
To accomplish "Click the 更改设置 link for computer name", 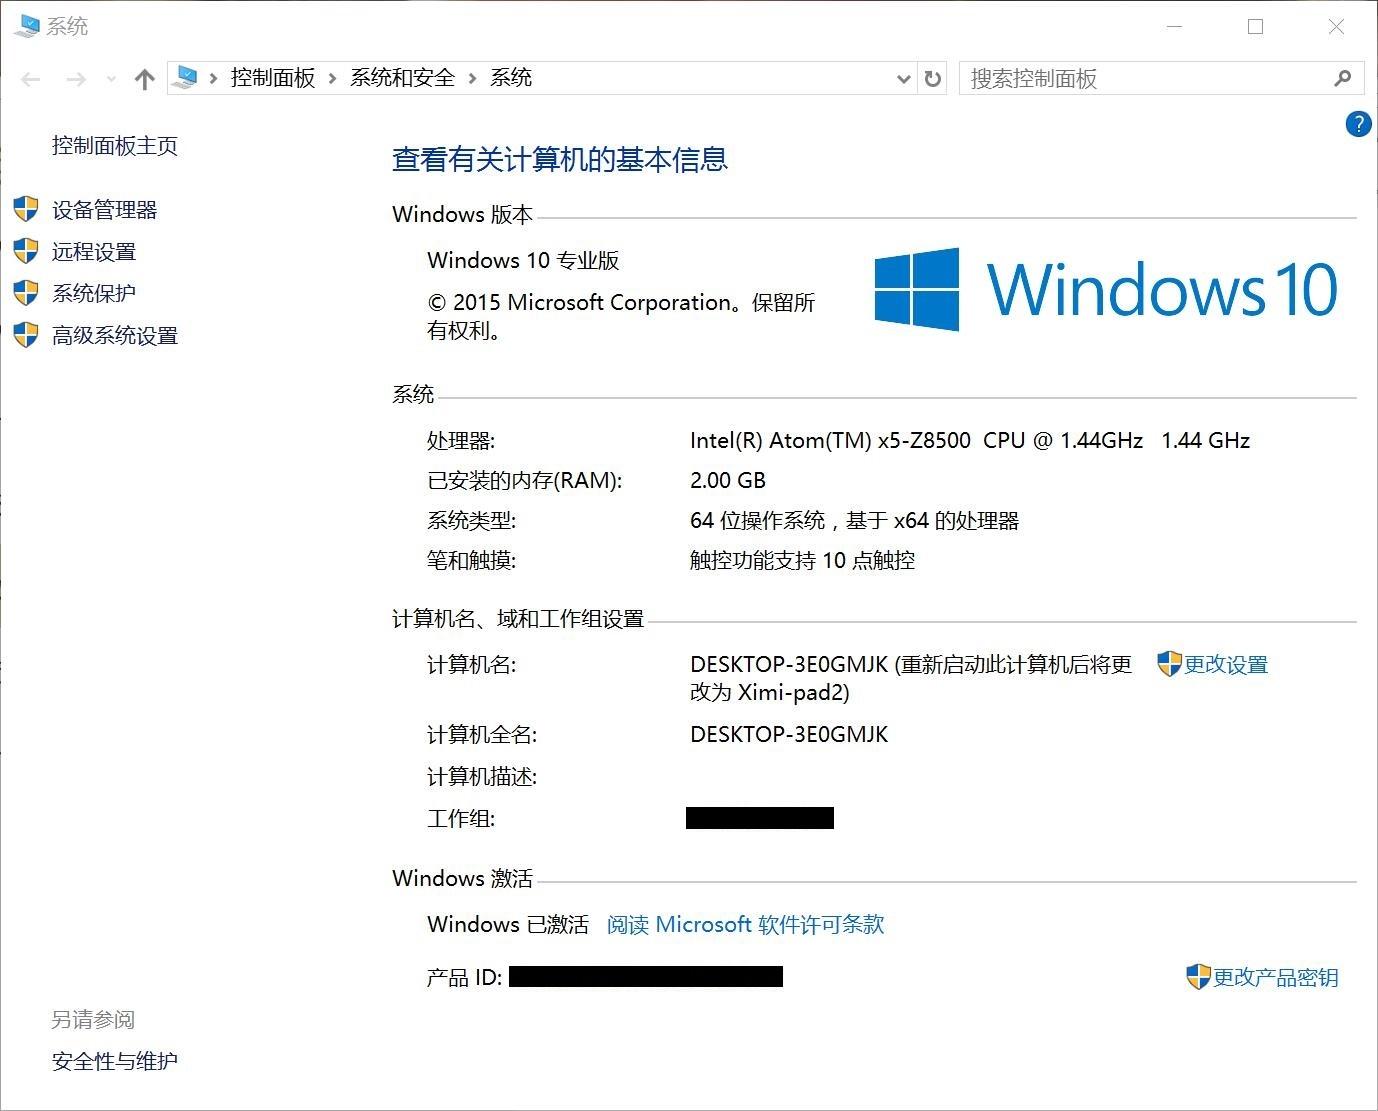I will [x=1225, y=663].
